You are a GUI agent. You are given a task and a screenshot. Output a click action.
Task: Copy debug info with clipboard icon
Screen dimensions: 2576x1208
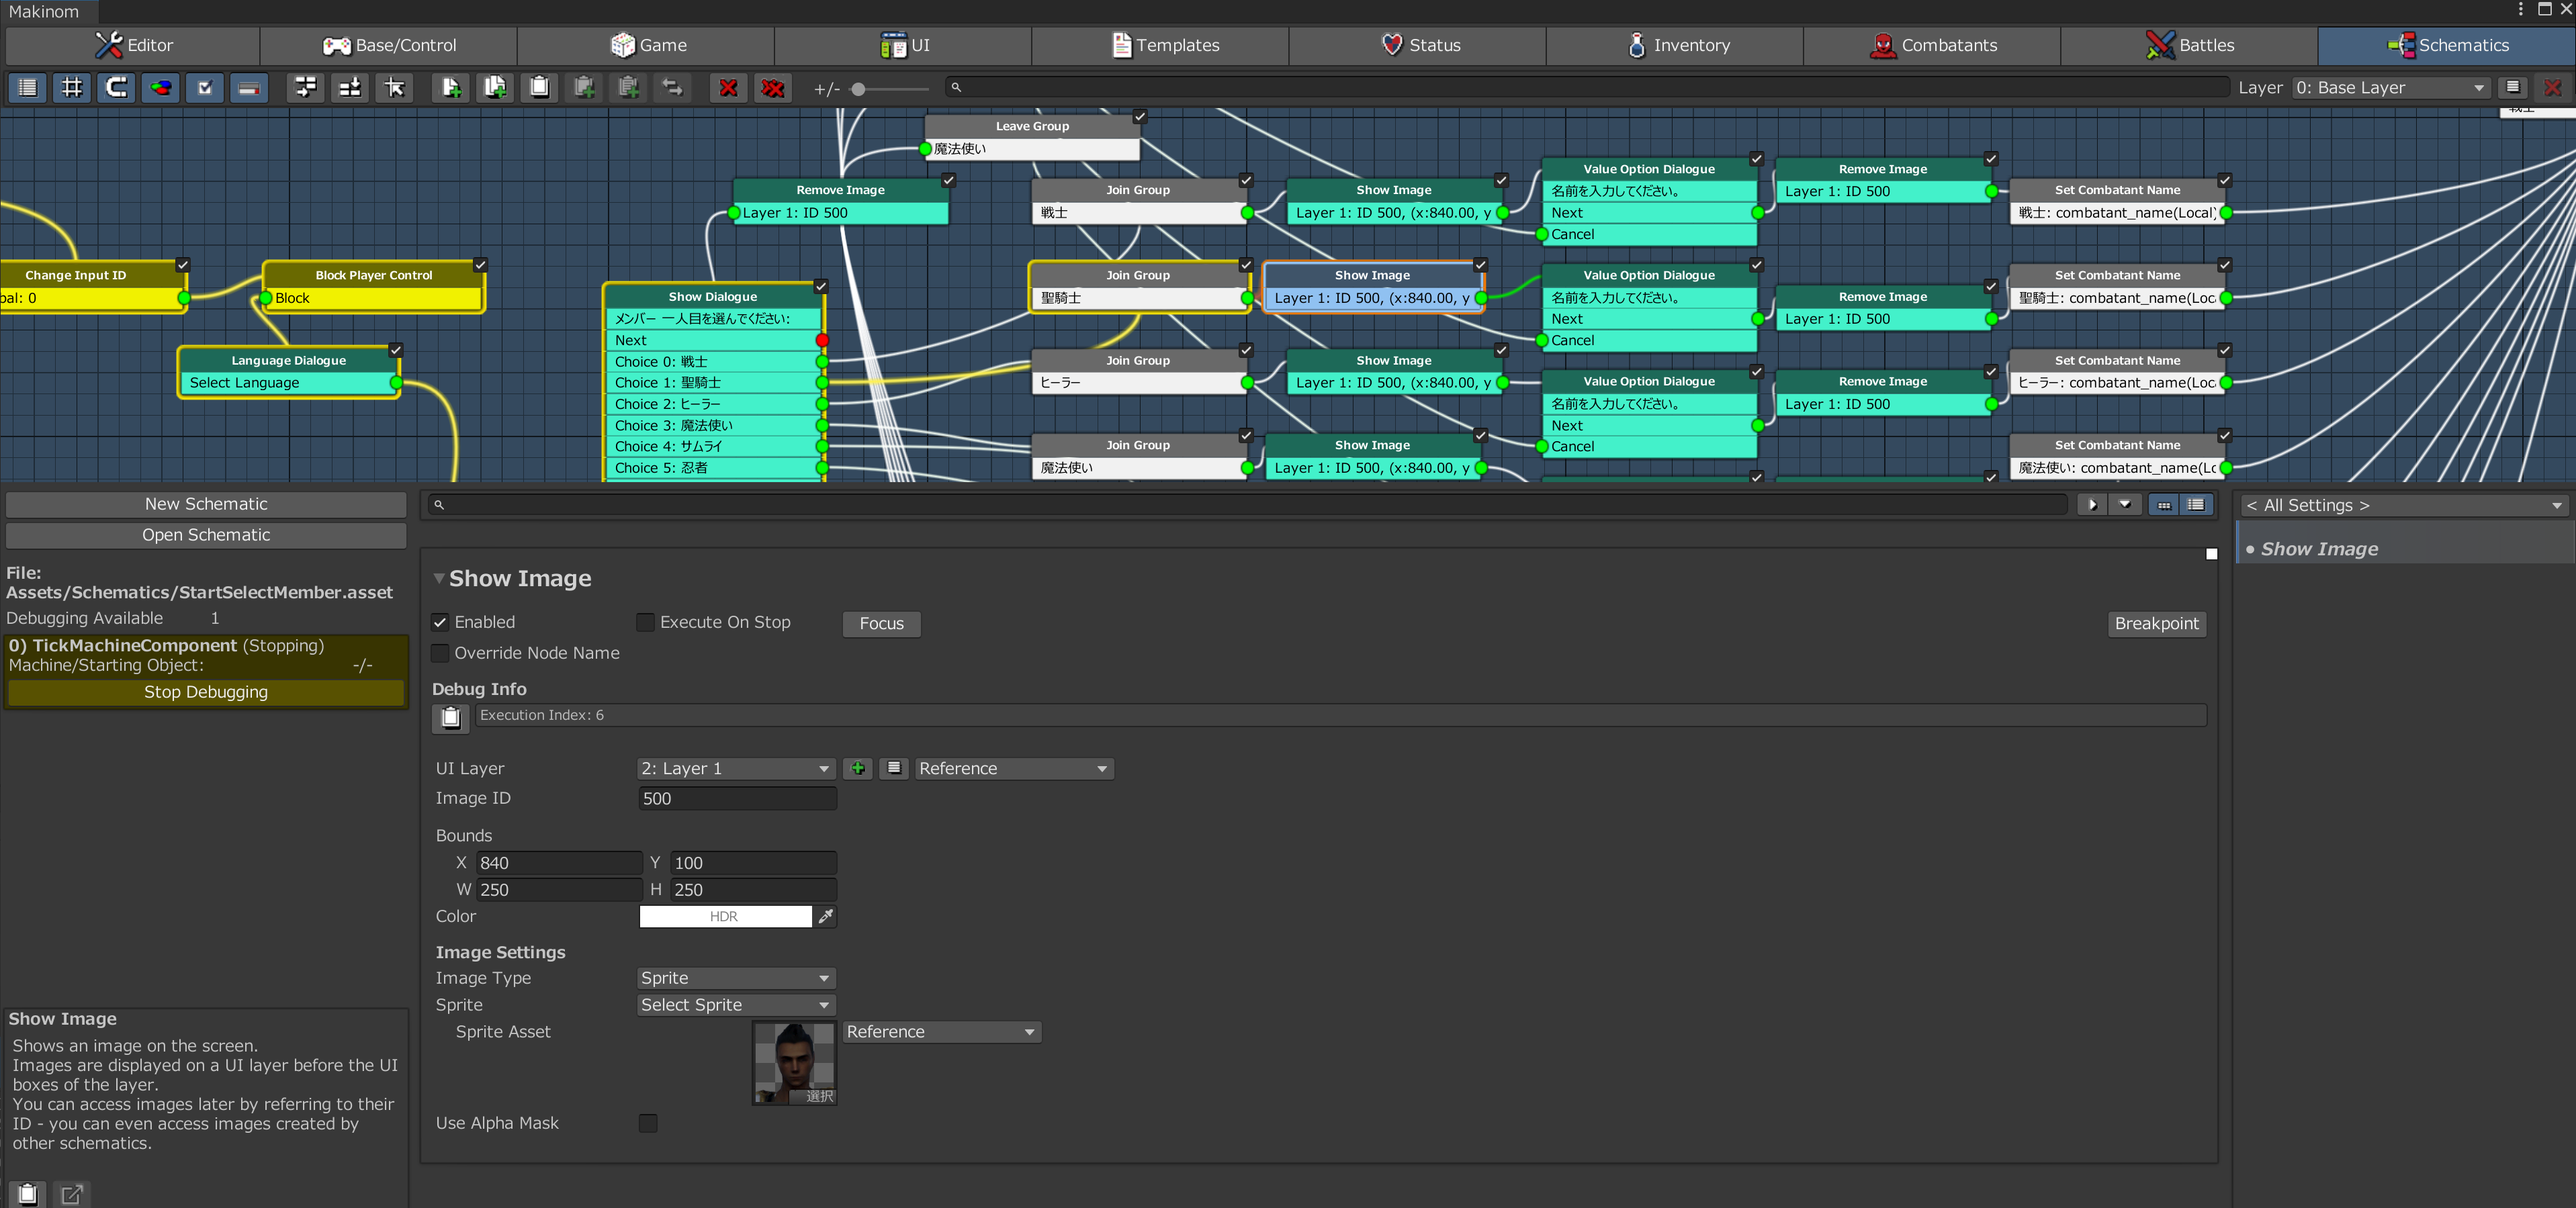coord(450,717)
